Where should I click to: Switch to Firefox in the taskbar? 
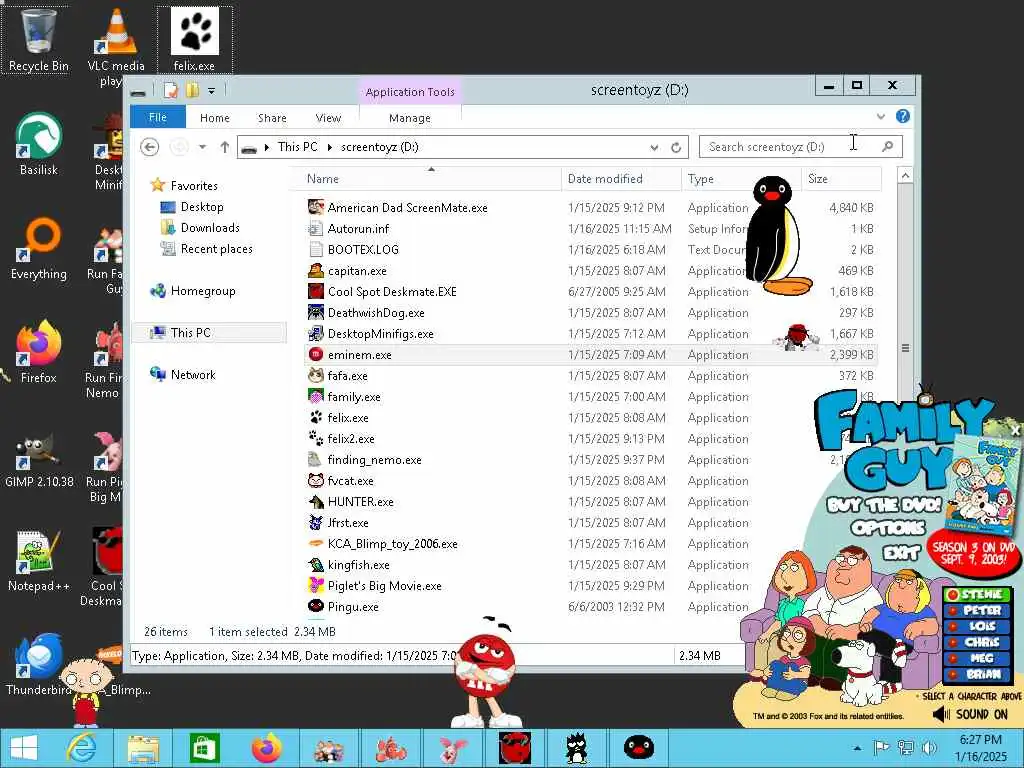266,748
